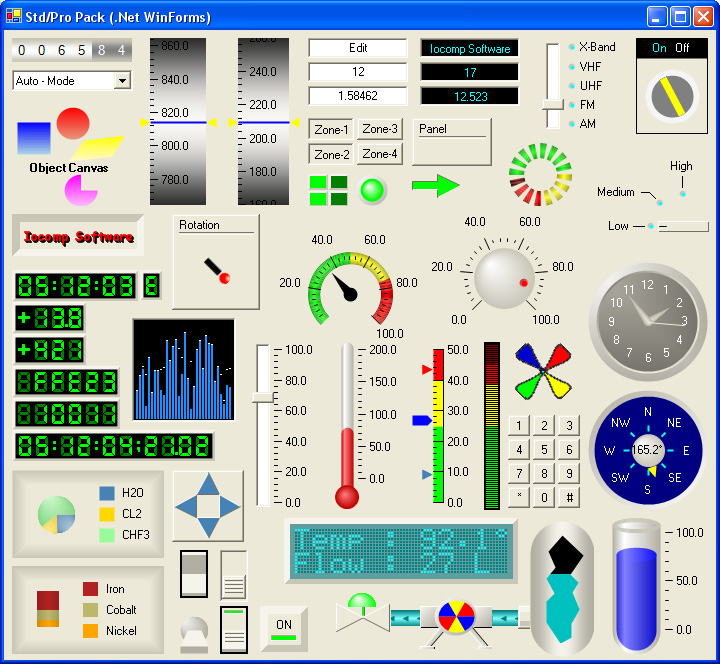
Task: Turn the On/Off rotary switch knob
Action: [x=672, y=96]
